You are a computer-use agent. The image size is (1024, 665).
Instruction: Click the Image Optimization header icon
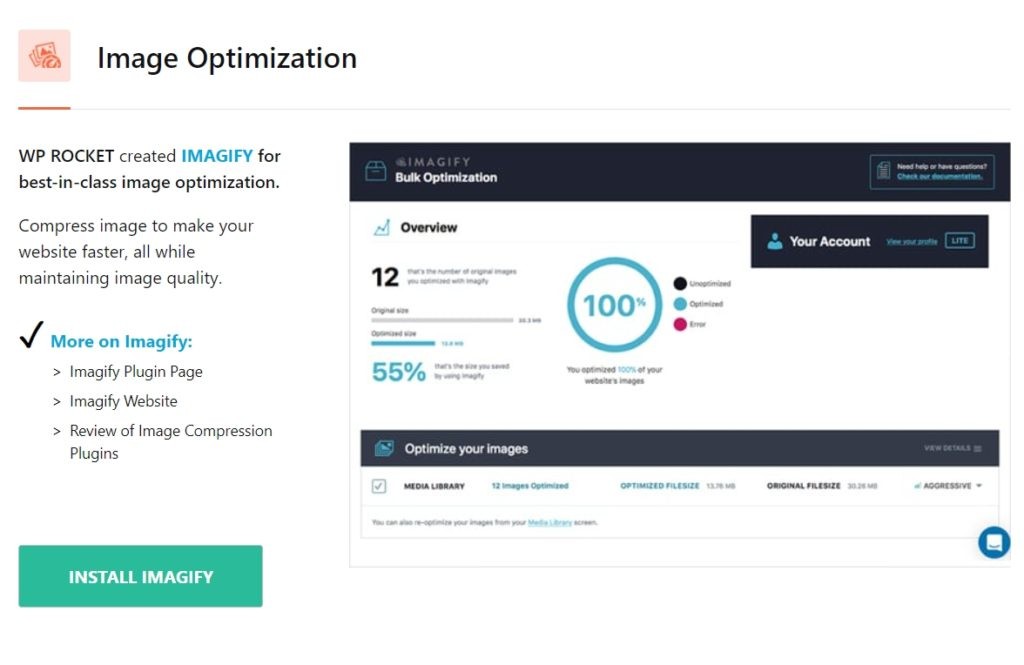[x=44, y=56]
